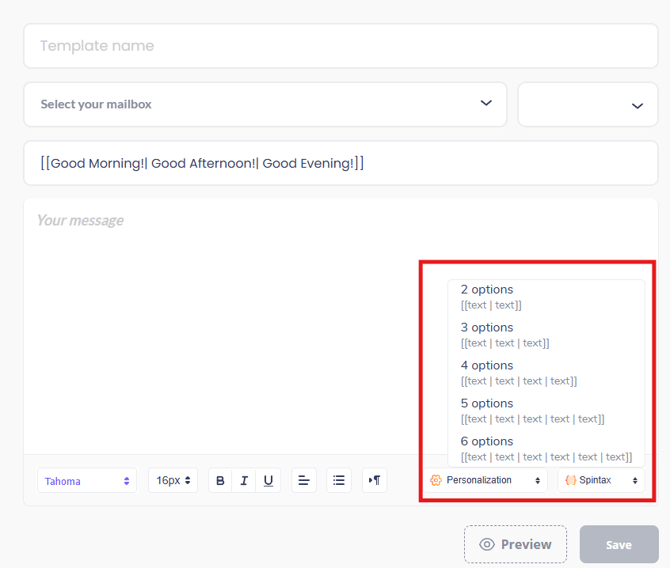Open the Tahoma font family dropdown
This screenshot has width=670, height=568.
click(87, 481)
